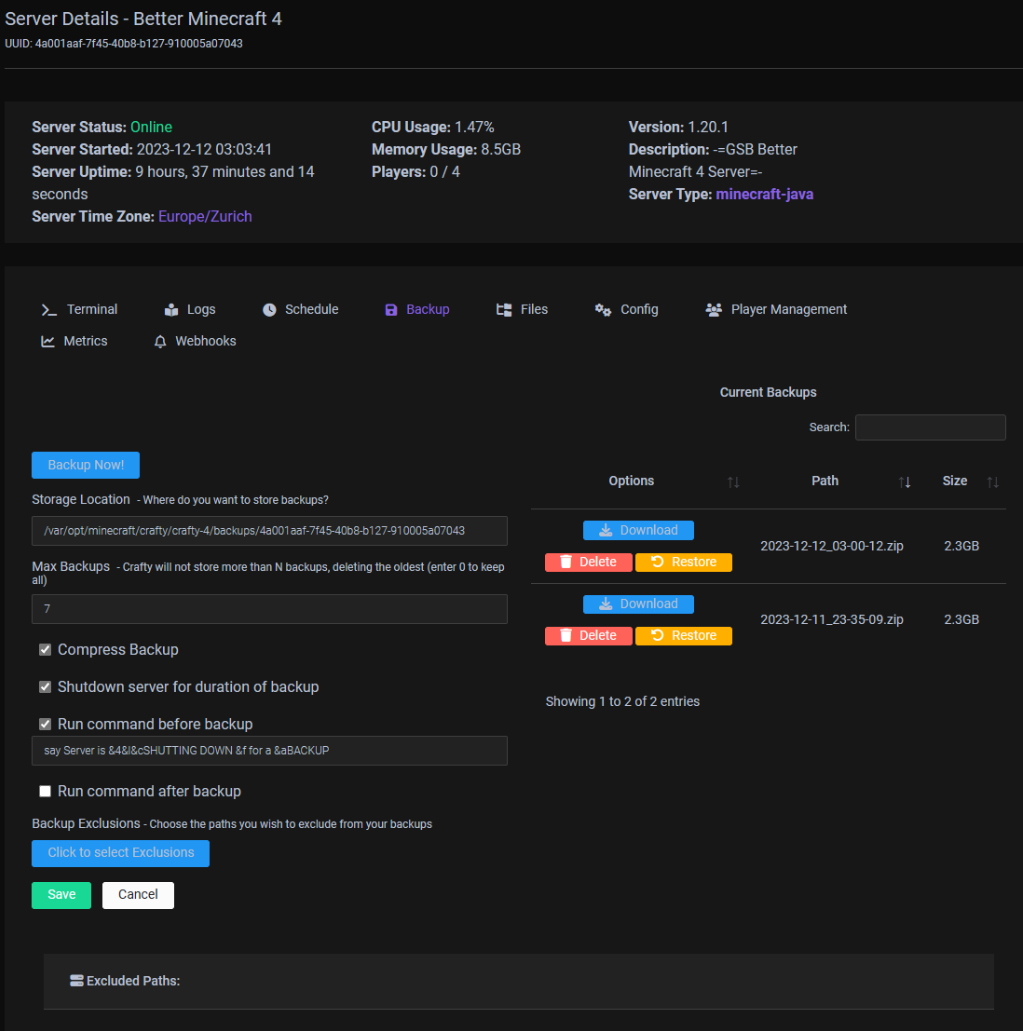Click the Metrics chart icon

click(x=48, y=341)
